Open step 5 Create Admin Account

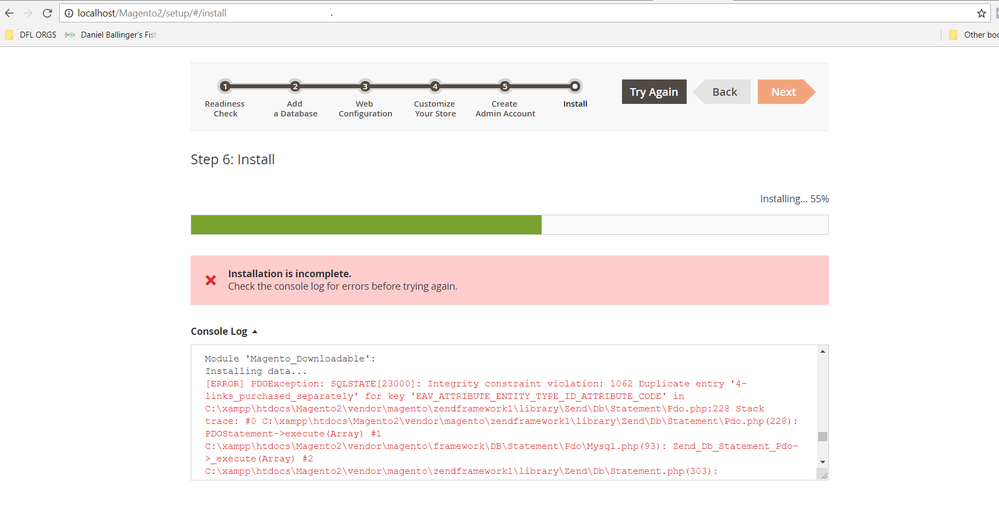point(505,87)
